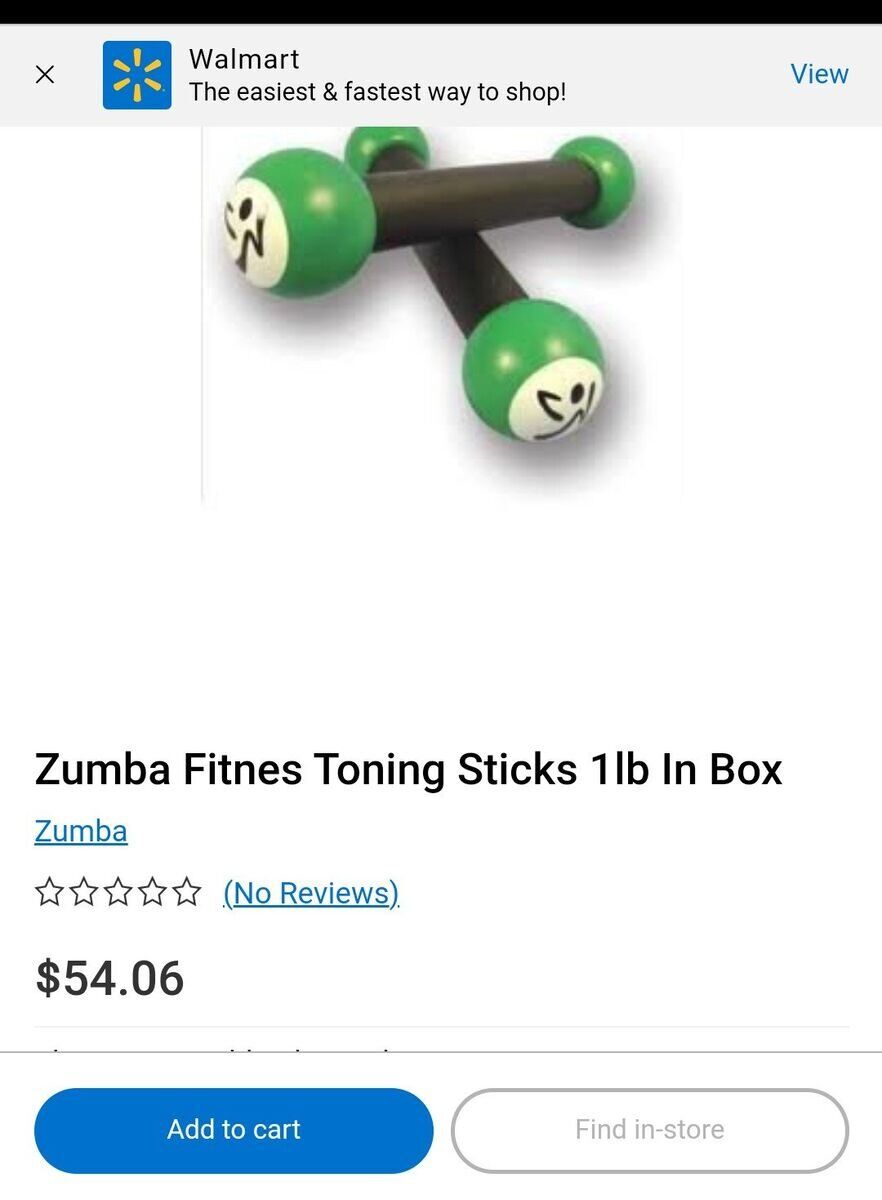Click the third rating star
Screen dimensions: 882x1200
pos(118,891)
